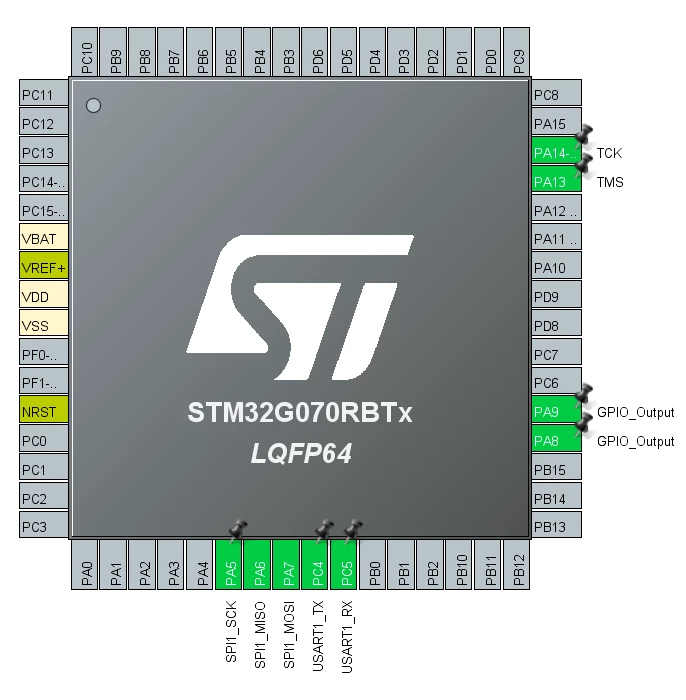Select pin PD9 on right side
Viewport: 686px width, 700px height.
pyautogui.click(x=556, y=296)
